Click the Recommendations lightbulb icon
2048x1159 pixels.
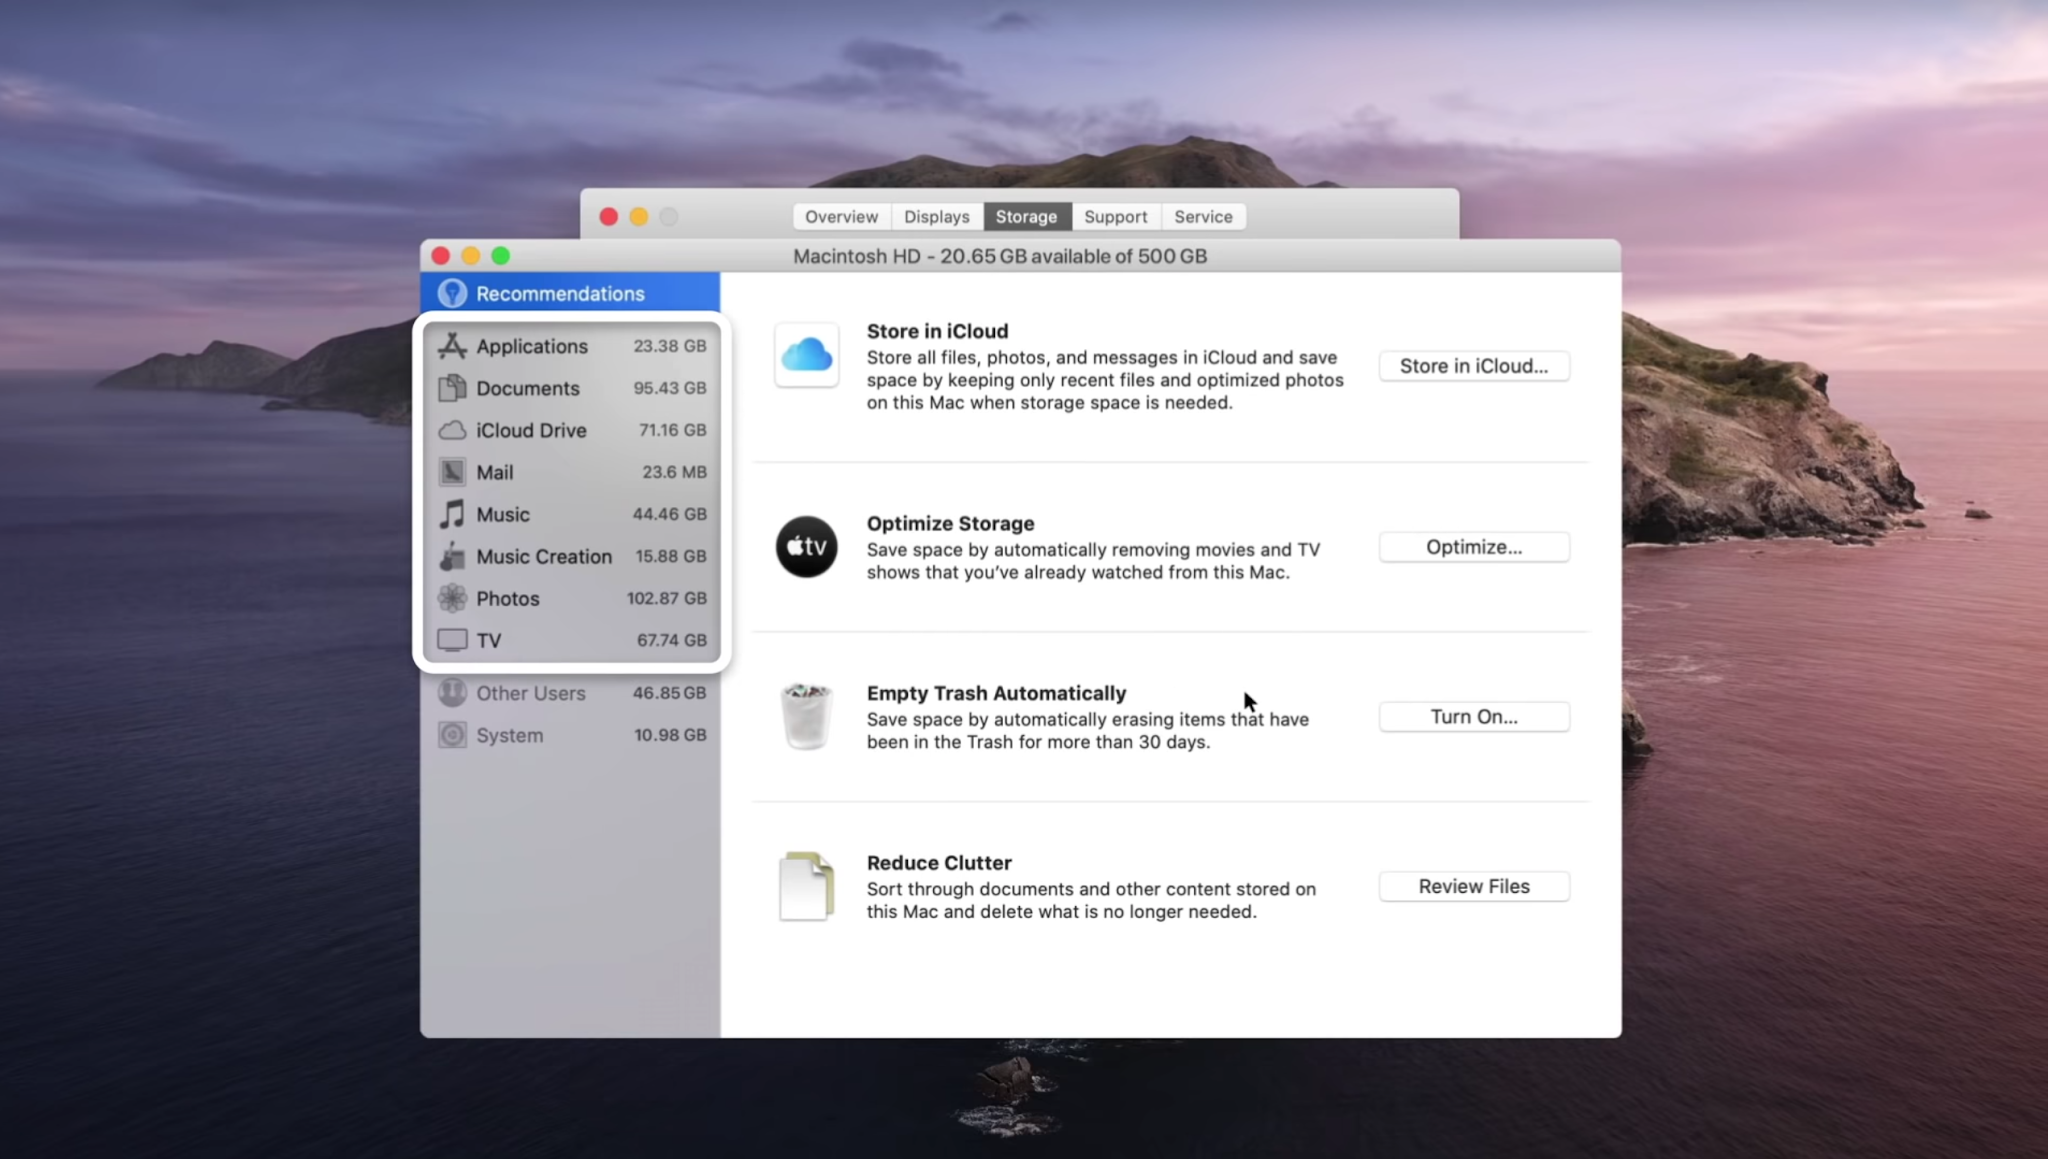(453, 293)
